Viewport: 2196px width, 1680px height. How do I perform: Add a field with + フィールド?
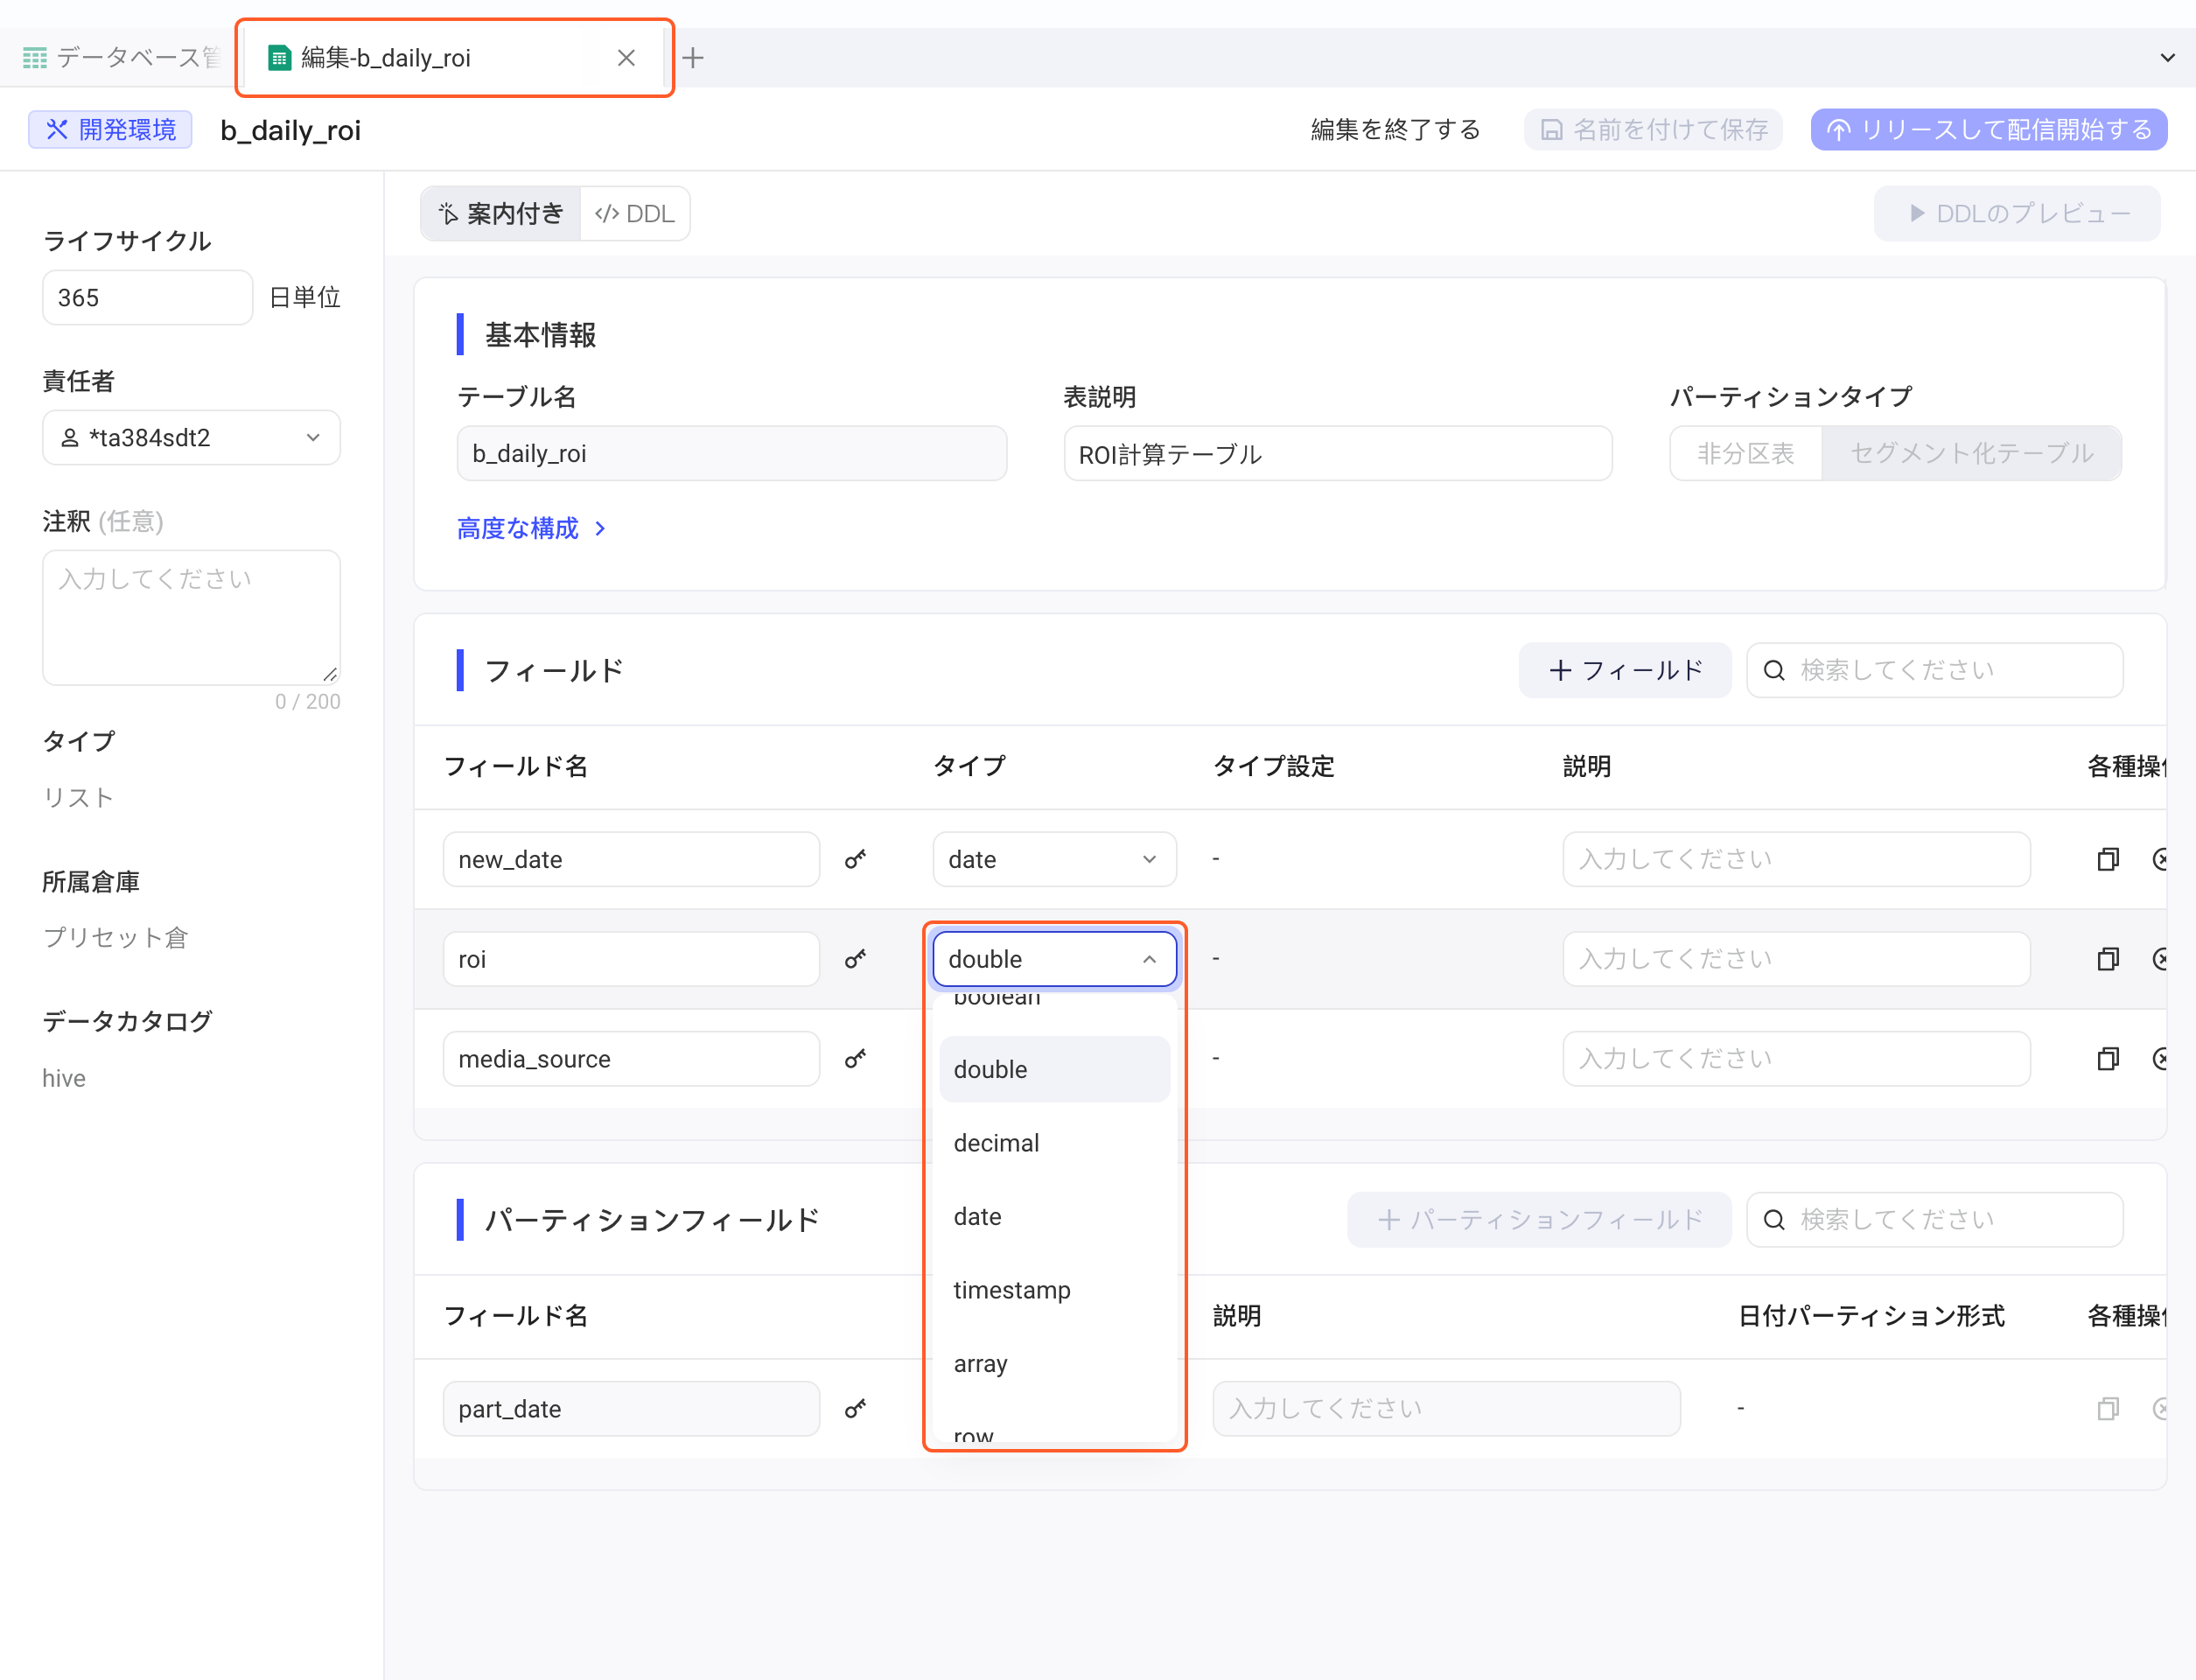coord(1624,670)
